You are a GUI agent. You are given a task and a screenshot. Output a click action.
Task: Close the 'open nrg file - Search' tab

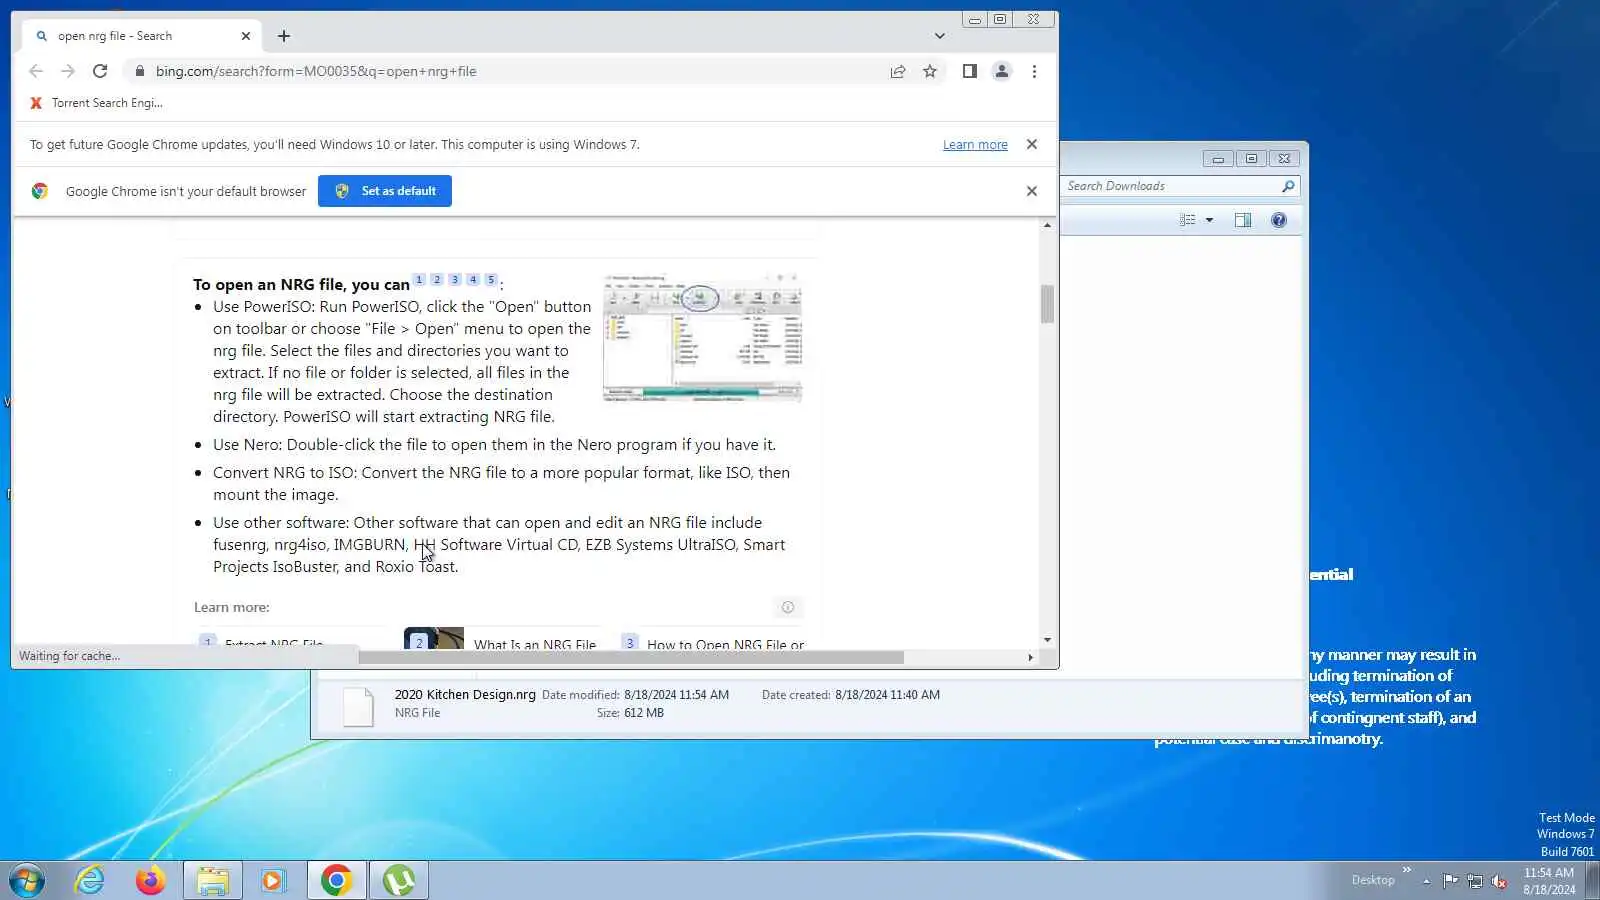tap(246, 36)
